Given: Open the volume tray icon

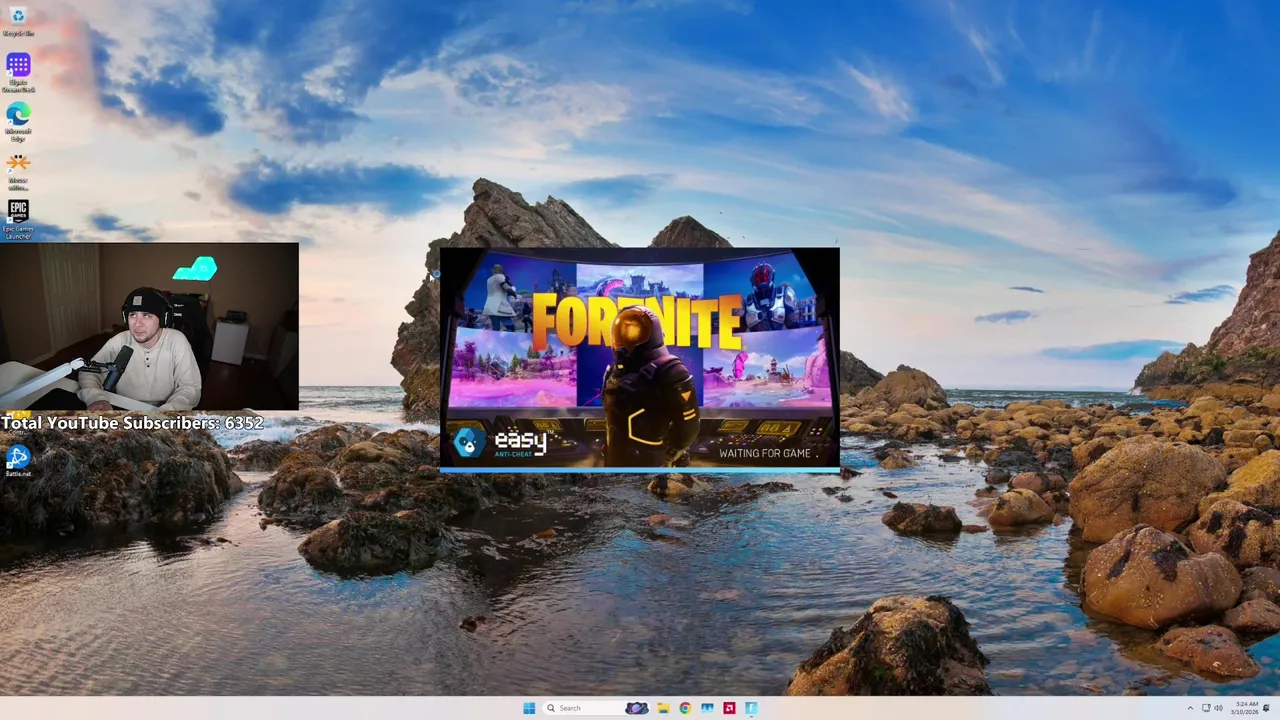Looking at the screenshot, I should (1218, 708).
